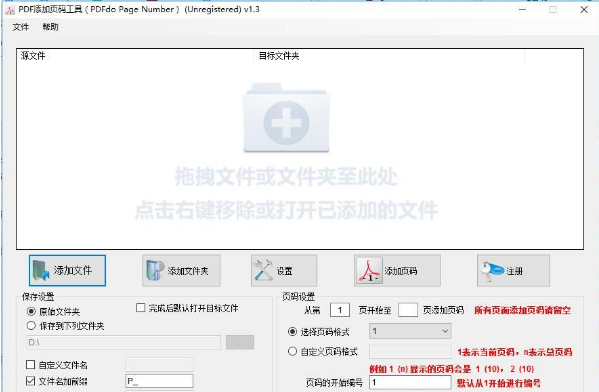
Task: Close the PDFdo Page Number window
Action: point(584,10)
